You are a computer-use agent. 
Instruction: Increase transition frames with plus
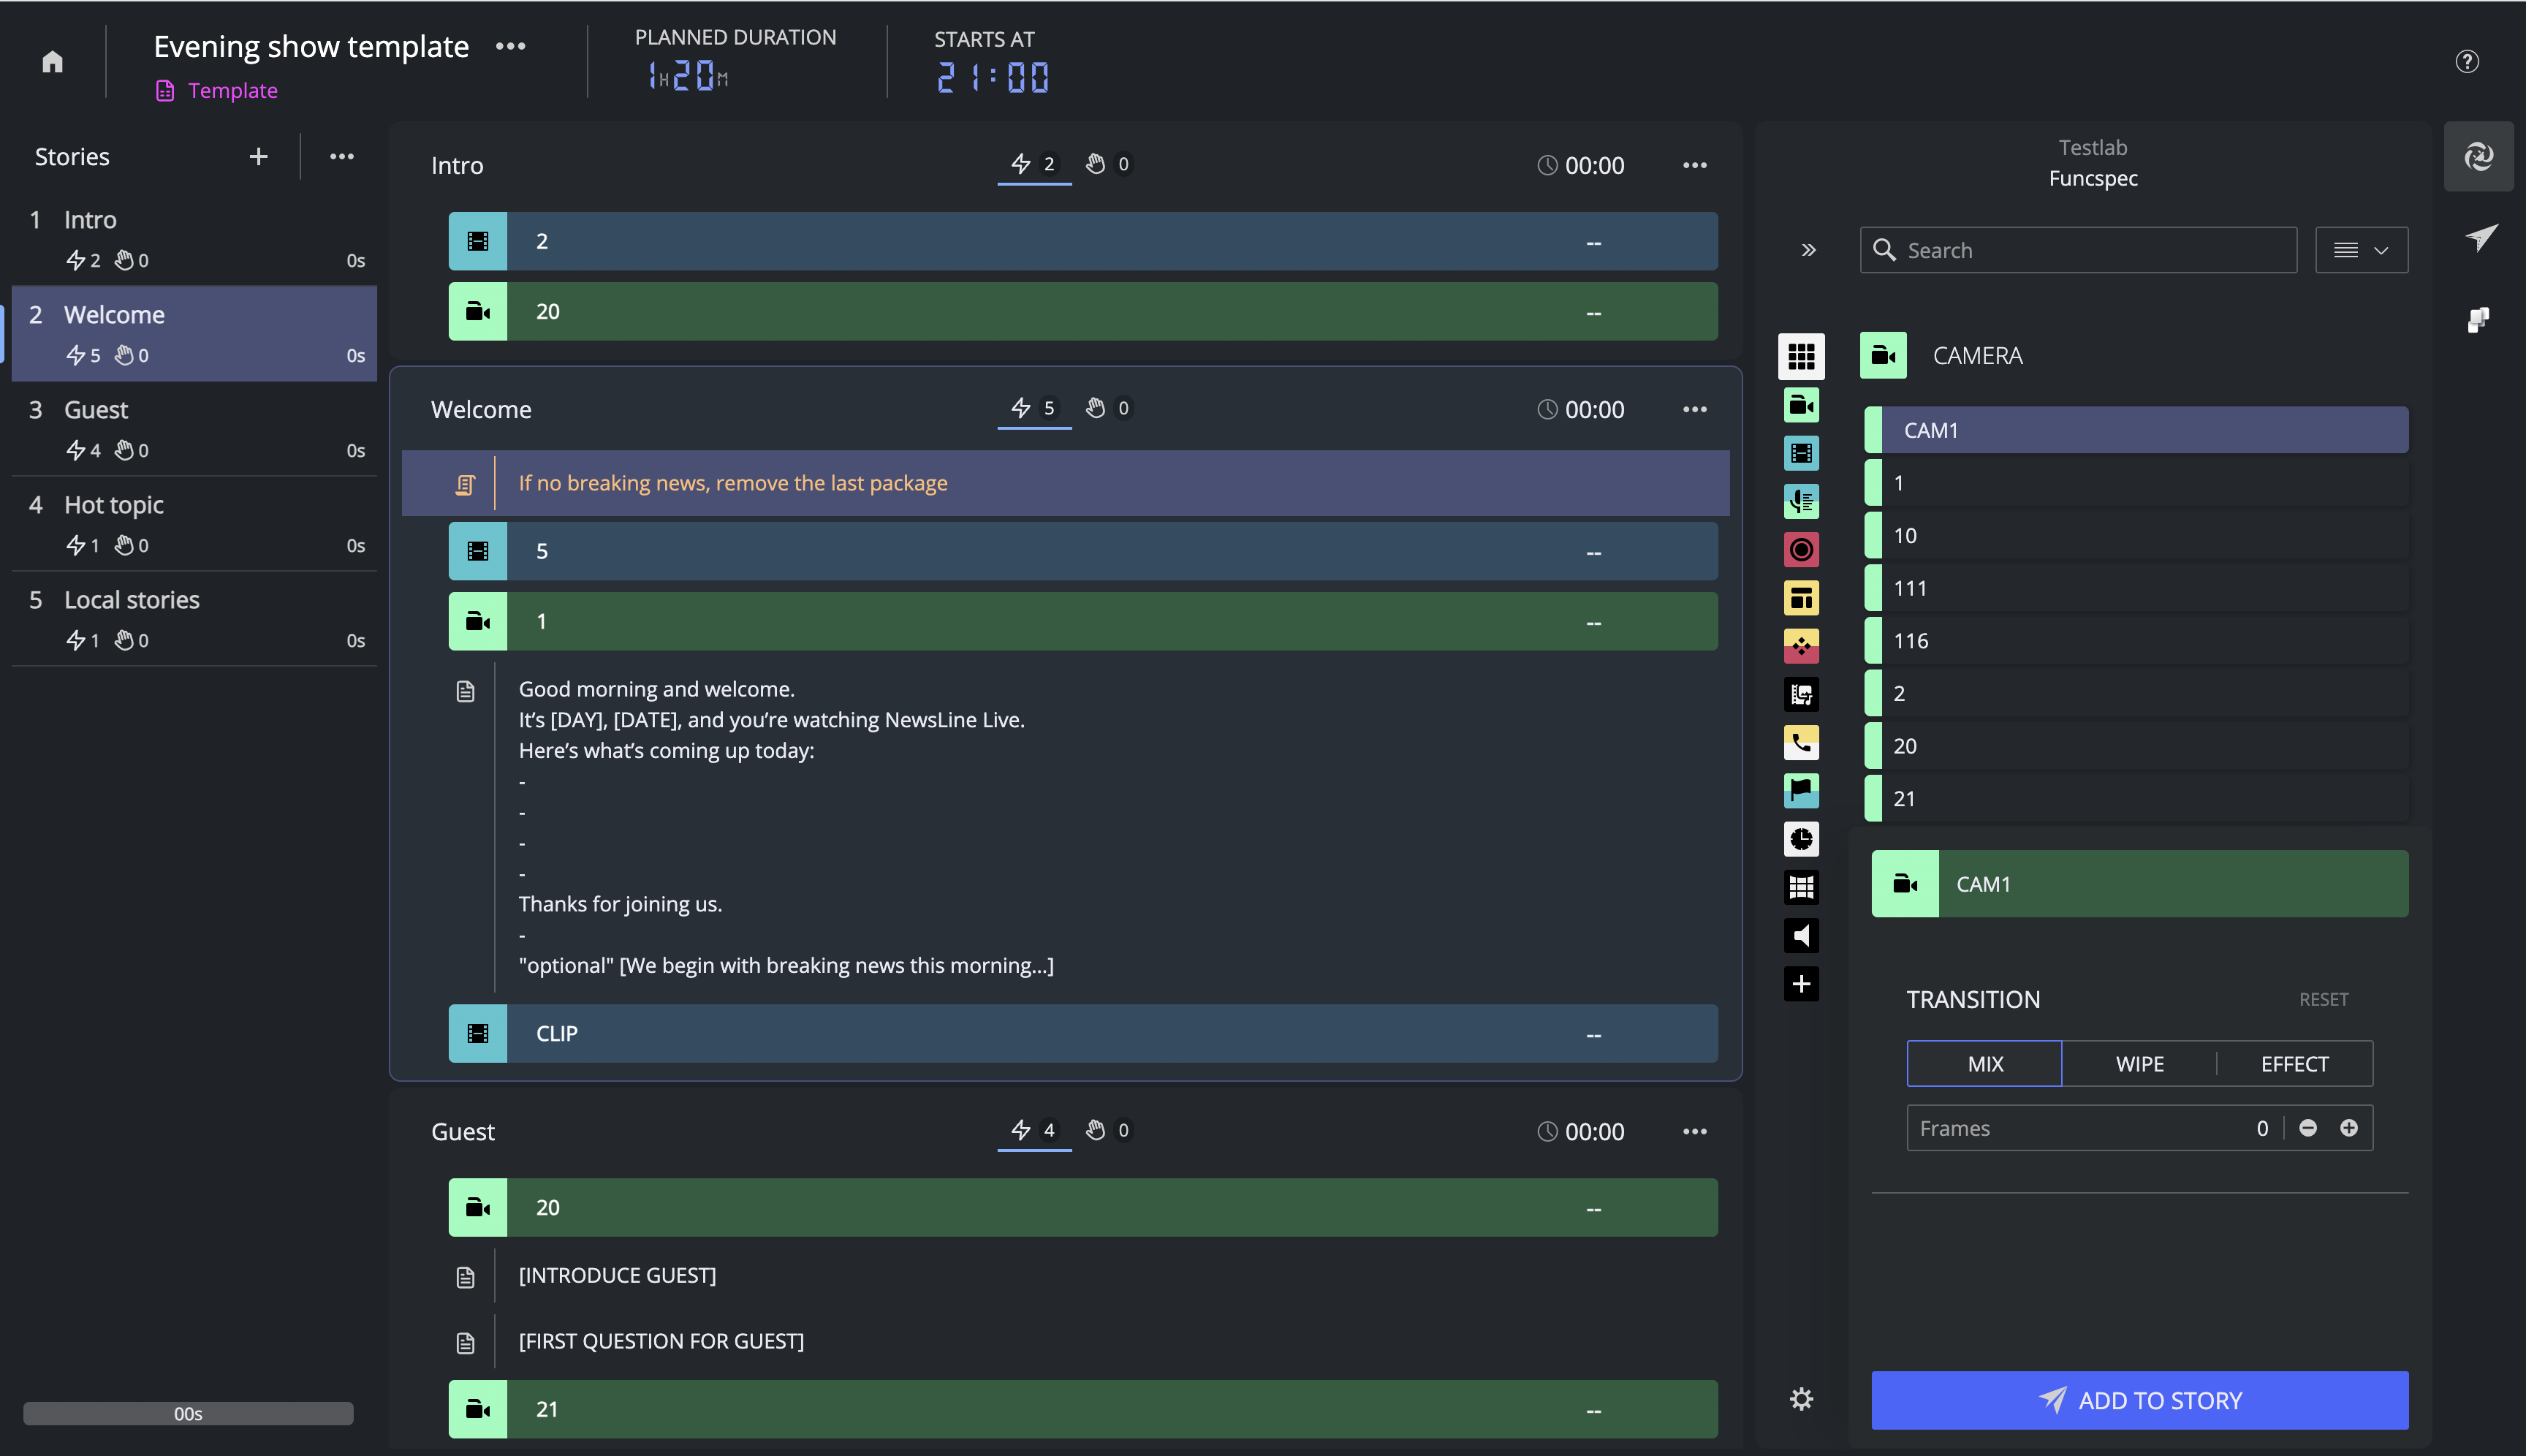pos(2349,1128)
